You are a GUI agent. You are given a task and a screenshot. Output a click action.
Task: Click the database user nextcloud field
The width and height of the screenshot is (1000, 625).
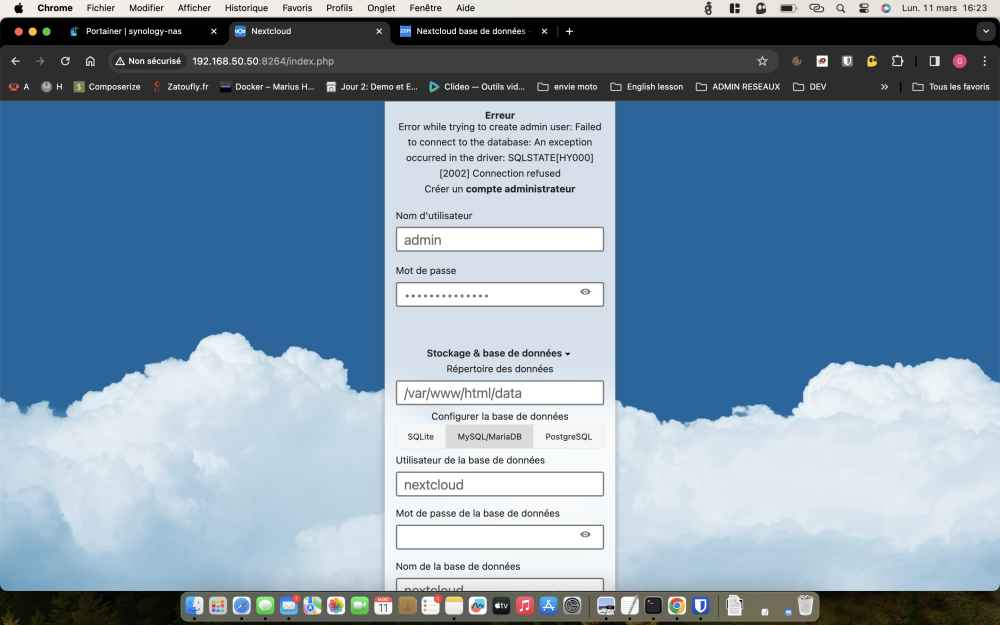[499, 484]
